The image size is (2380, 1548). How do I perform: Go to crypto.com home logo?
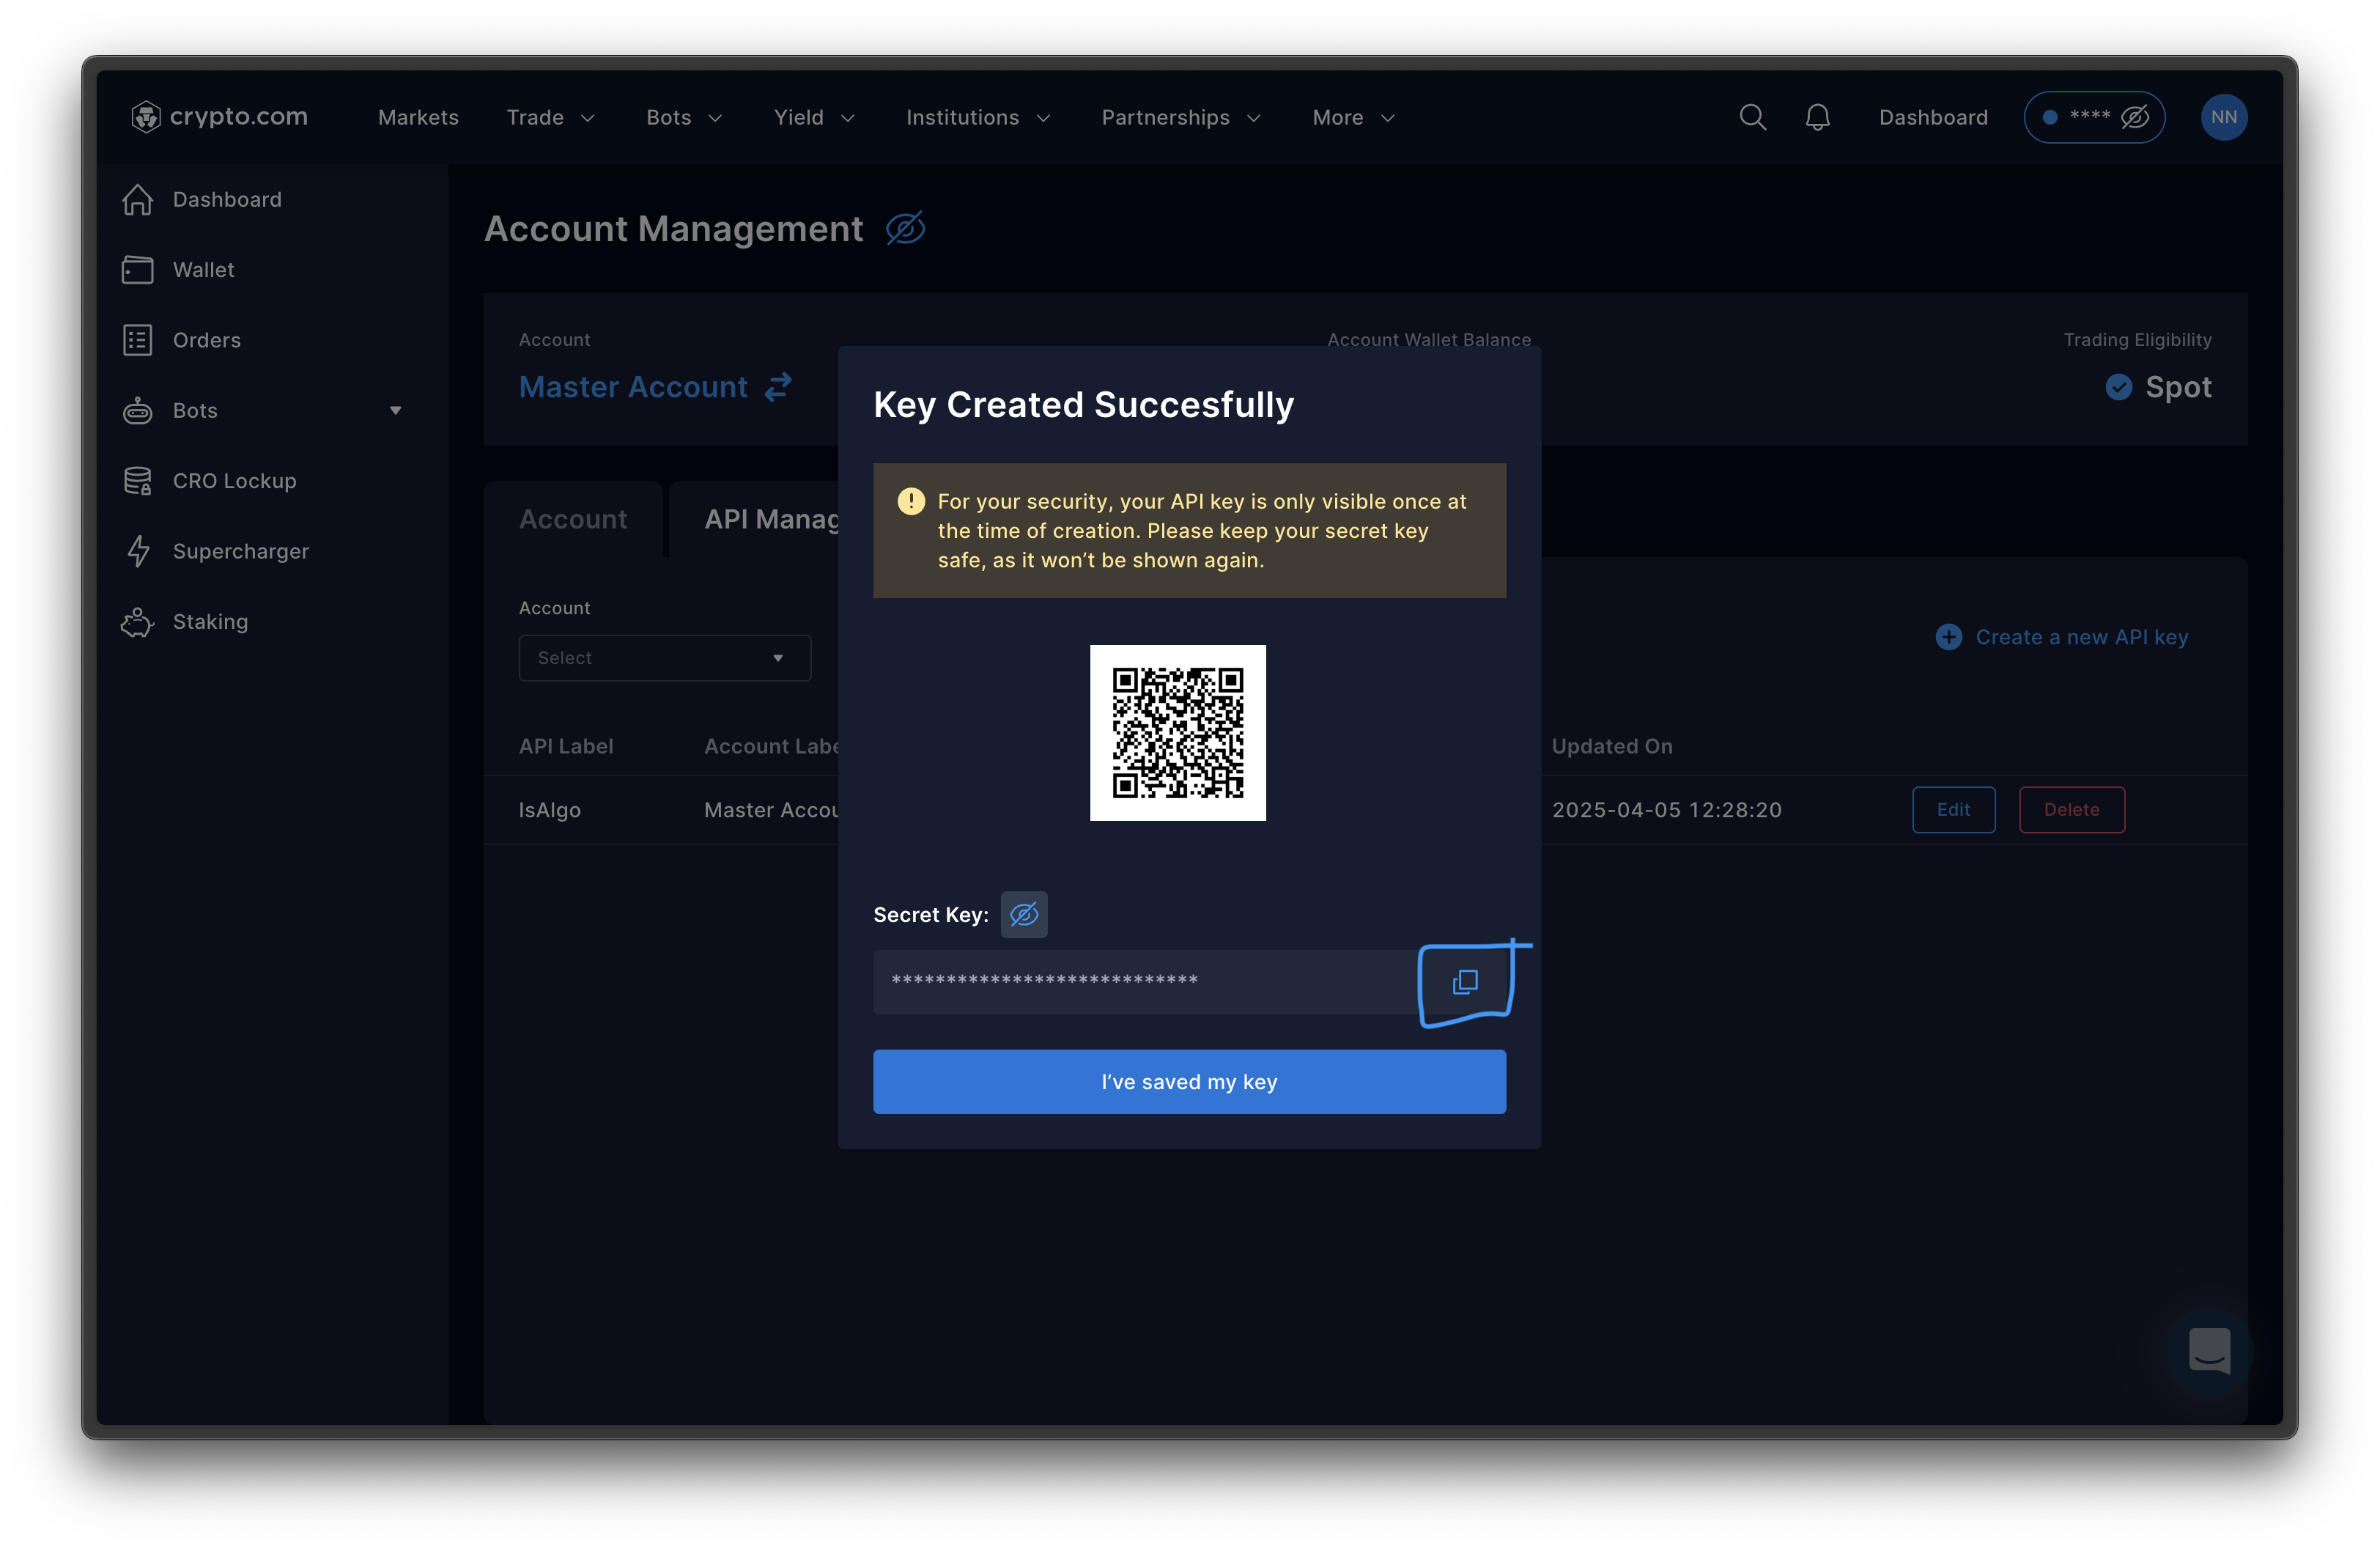pyautogui.click(x=219, y=117)
